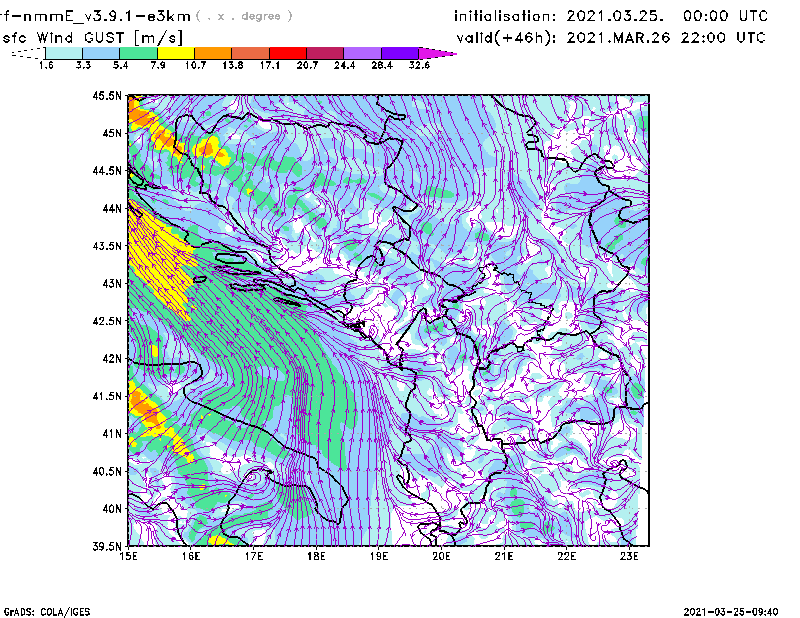This screenshot has width=800, height=618.
Task: Click the '44.5N' latitude label
Action: click(x=107, y=170)
